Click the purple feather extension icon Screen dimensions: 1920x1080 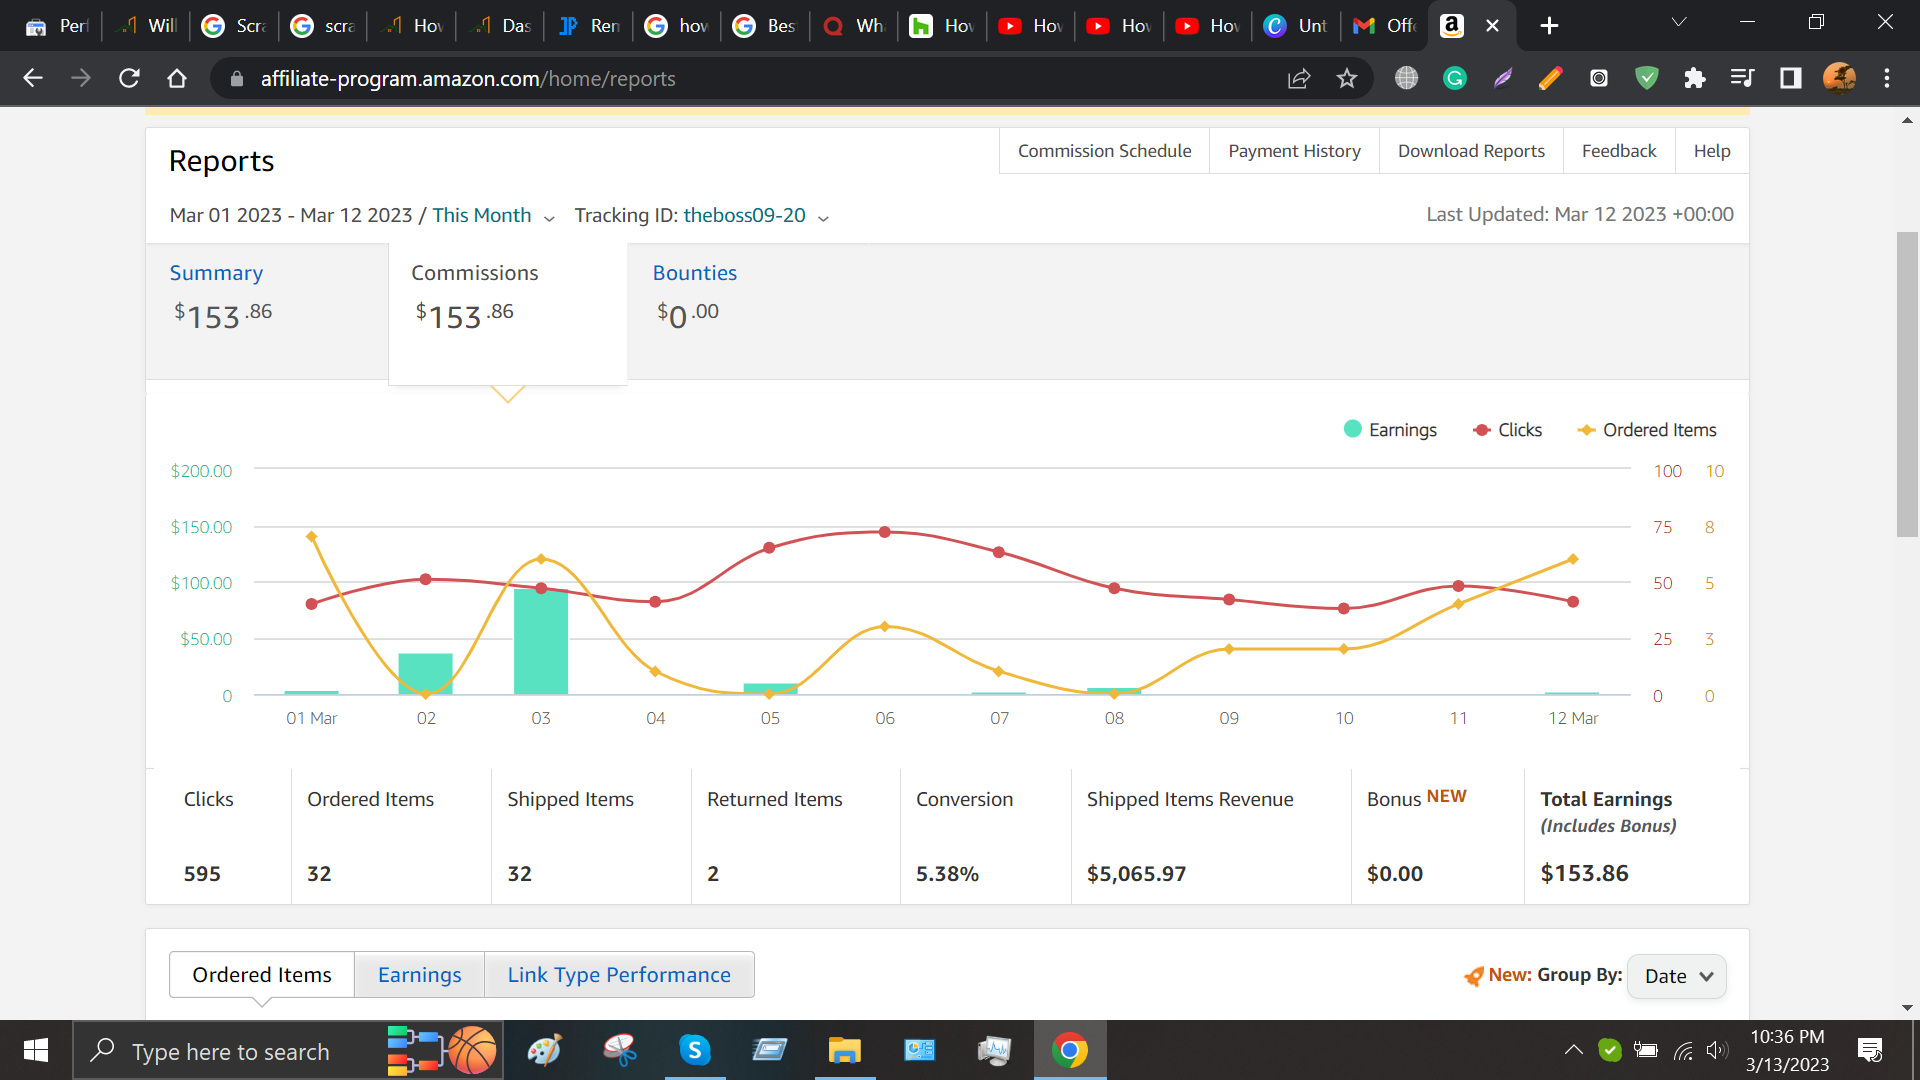click(x=1503, y=78)
